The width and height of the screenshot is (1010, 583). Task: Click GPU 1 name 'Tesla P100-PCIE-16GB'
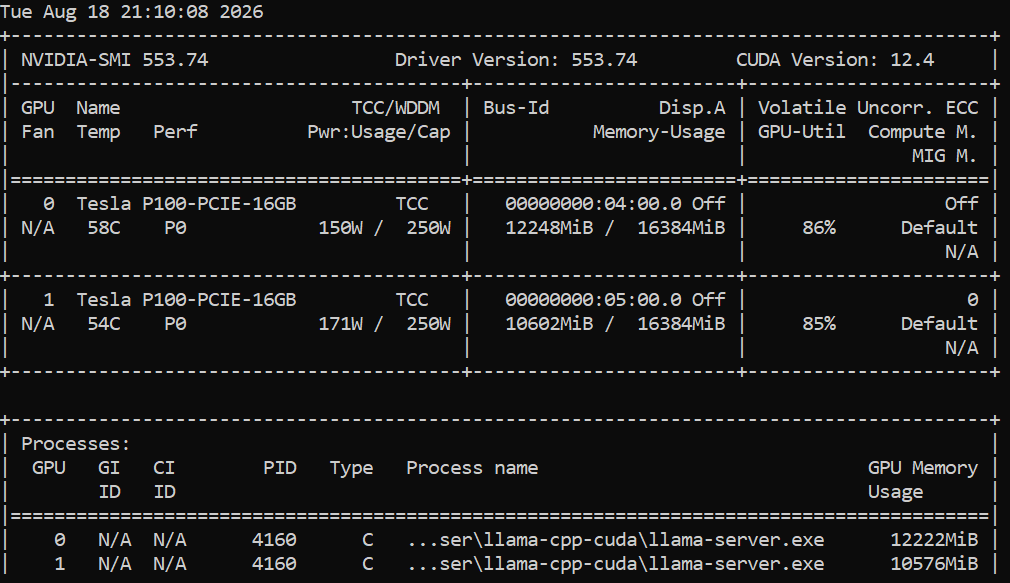click(x=186, y=300)
